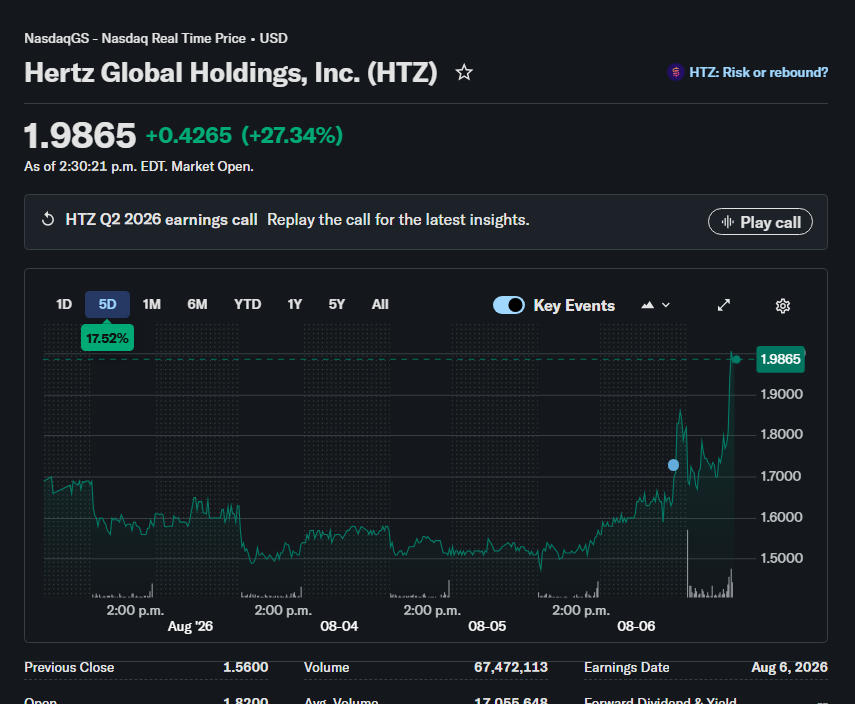Toggle the Key Events switch

509,305
